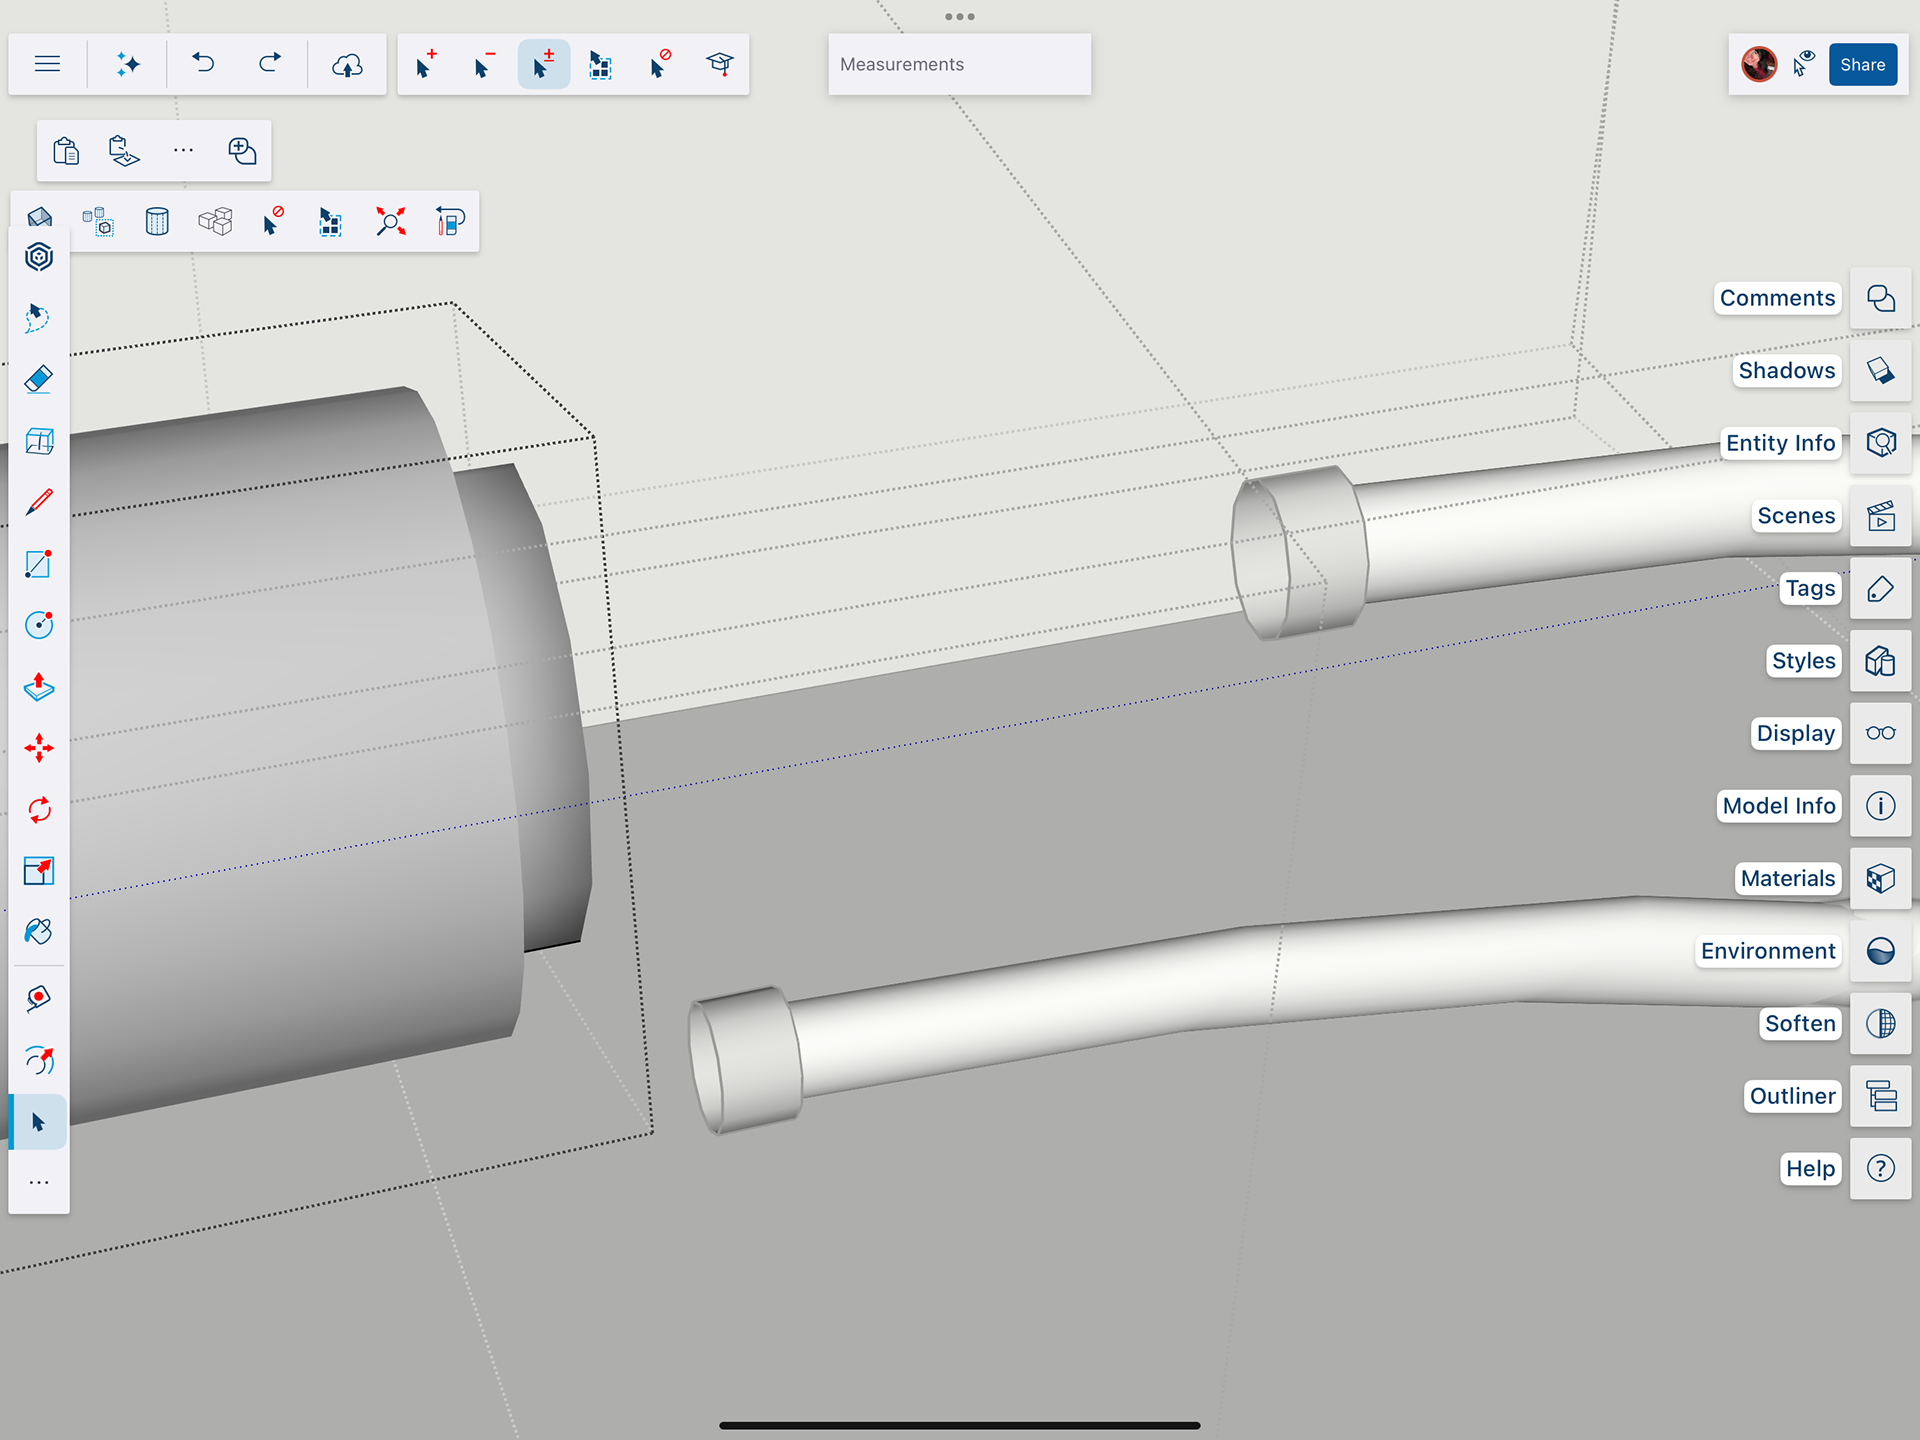Activate the Move tool
The height and width of the screenshot is (1440, 1920).
tap(38, 748)
